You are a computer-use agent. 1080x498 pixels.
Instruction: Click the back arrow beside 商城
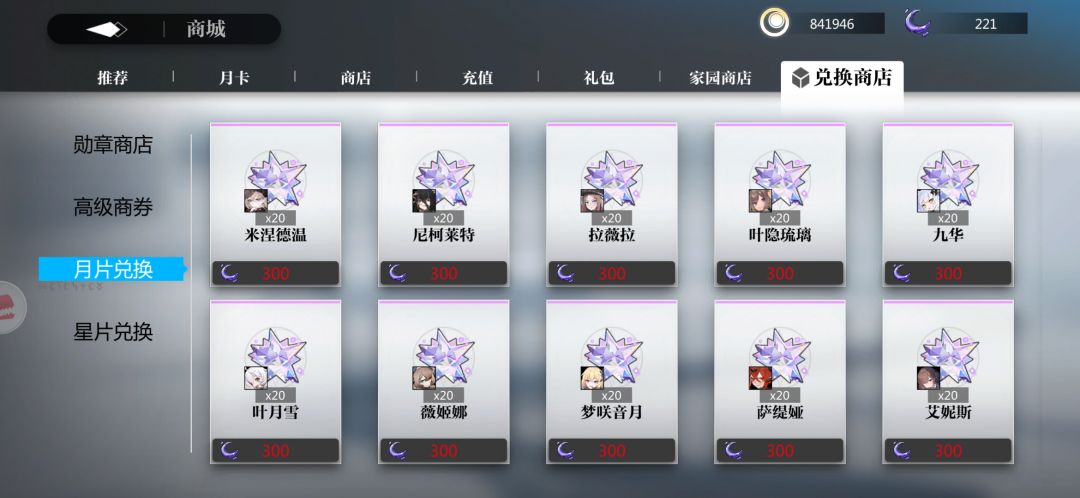[x=106, y=30]
